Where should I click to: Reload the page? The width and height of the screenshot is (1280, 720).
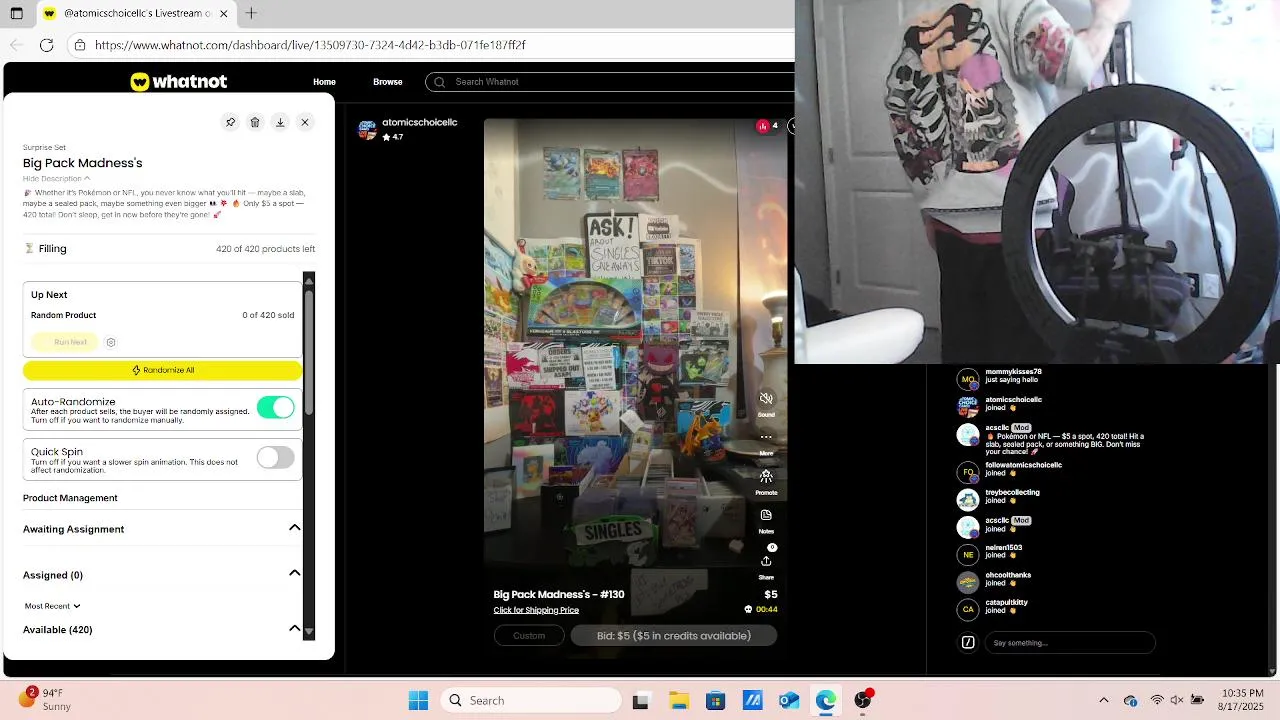coord(47,45)
